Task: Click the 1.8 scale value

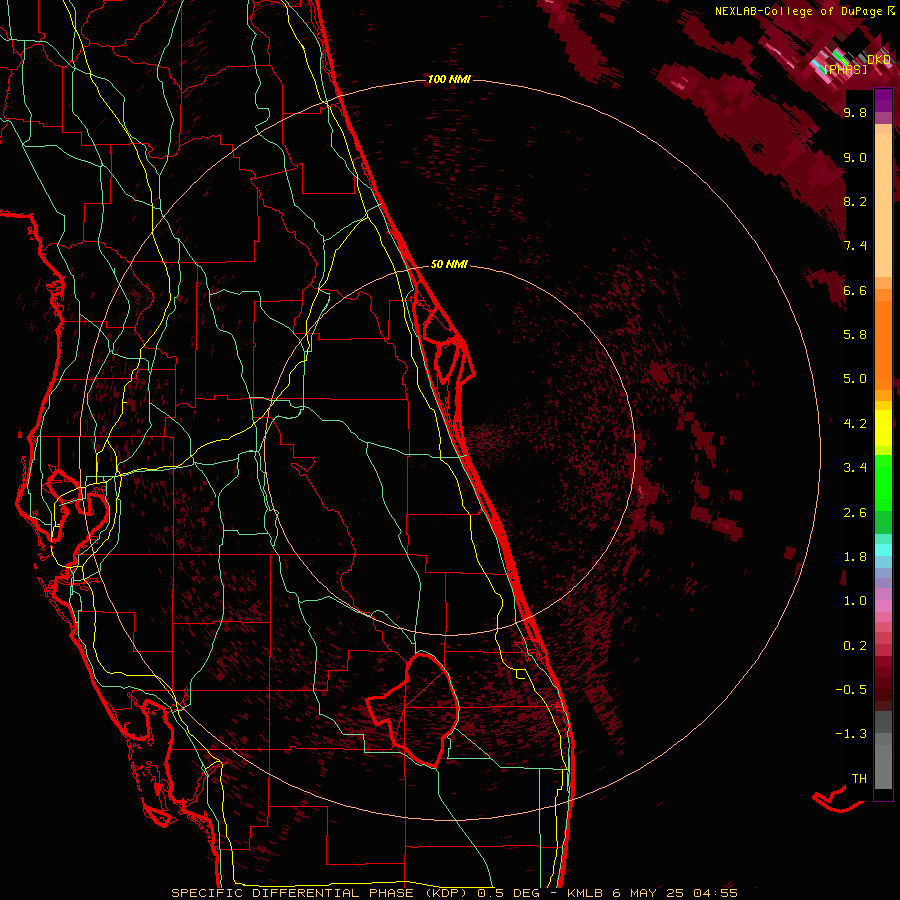Action: click(x=855, y=557)
